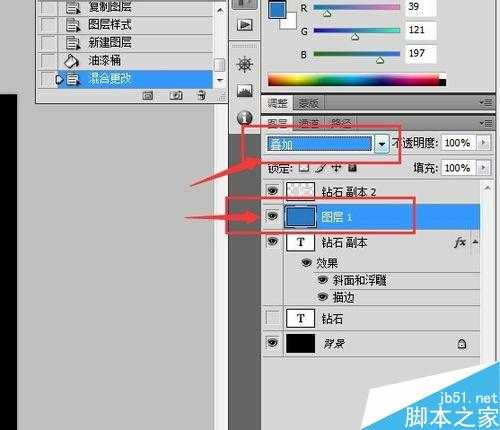Open the 不透明度 opacity slider arrow
The image size is (500, 430).
click(483, 143)
